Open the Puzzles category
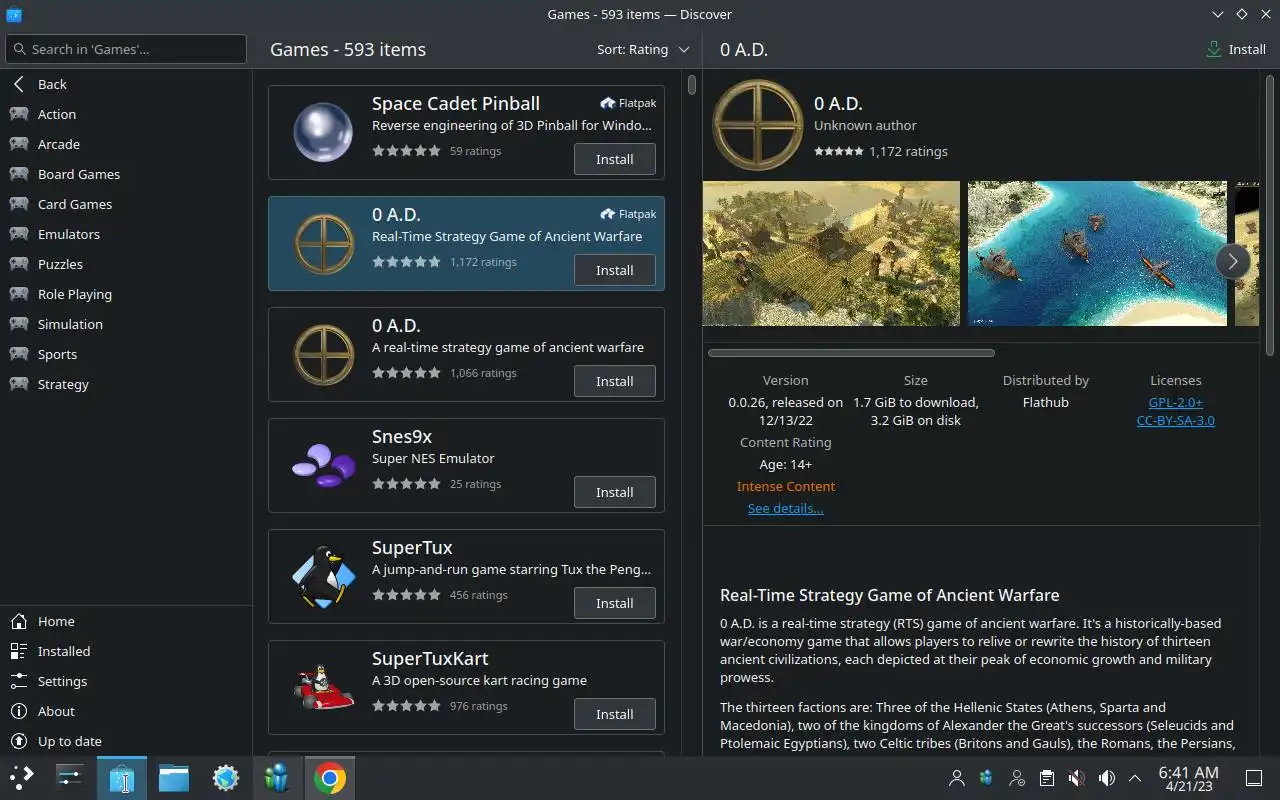Screen dimensions: 1280x800 coord(126,264)
